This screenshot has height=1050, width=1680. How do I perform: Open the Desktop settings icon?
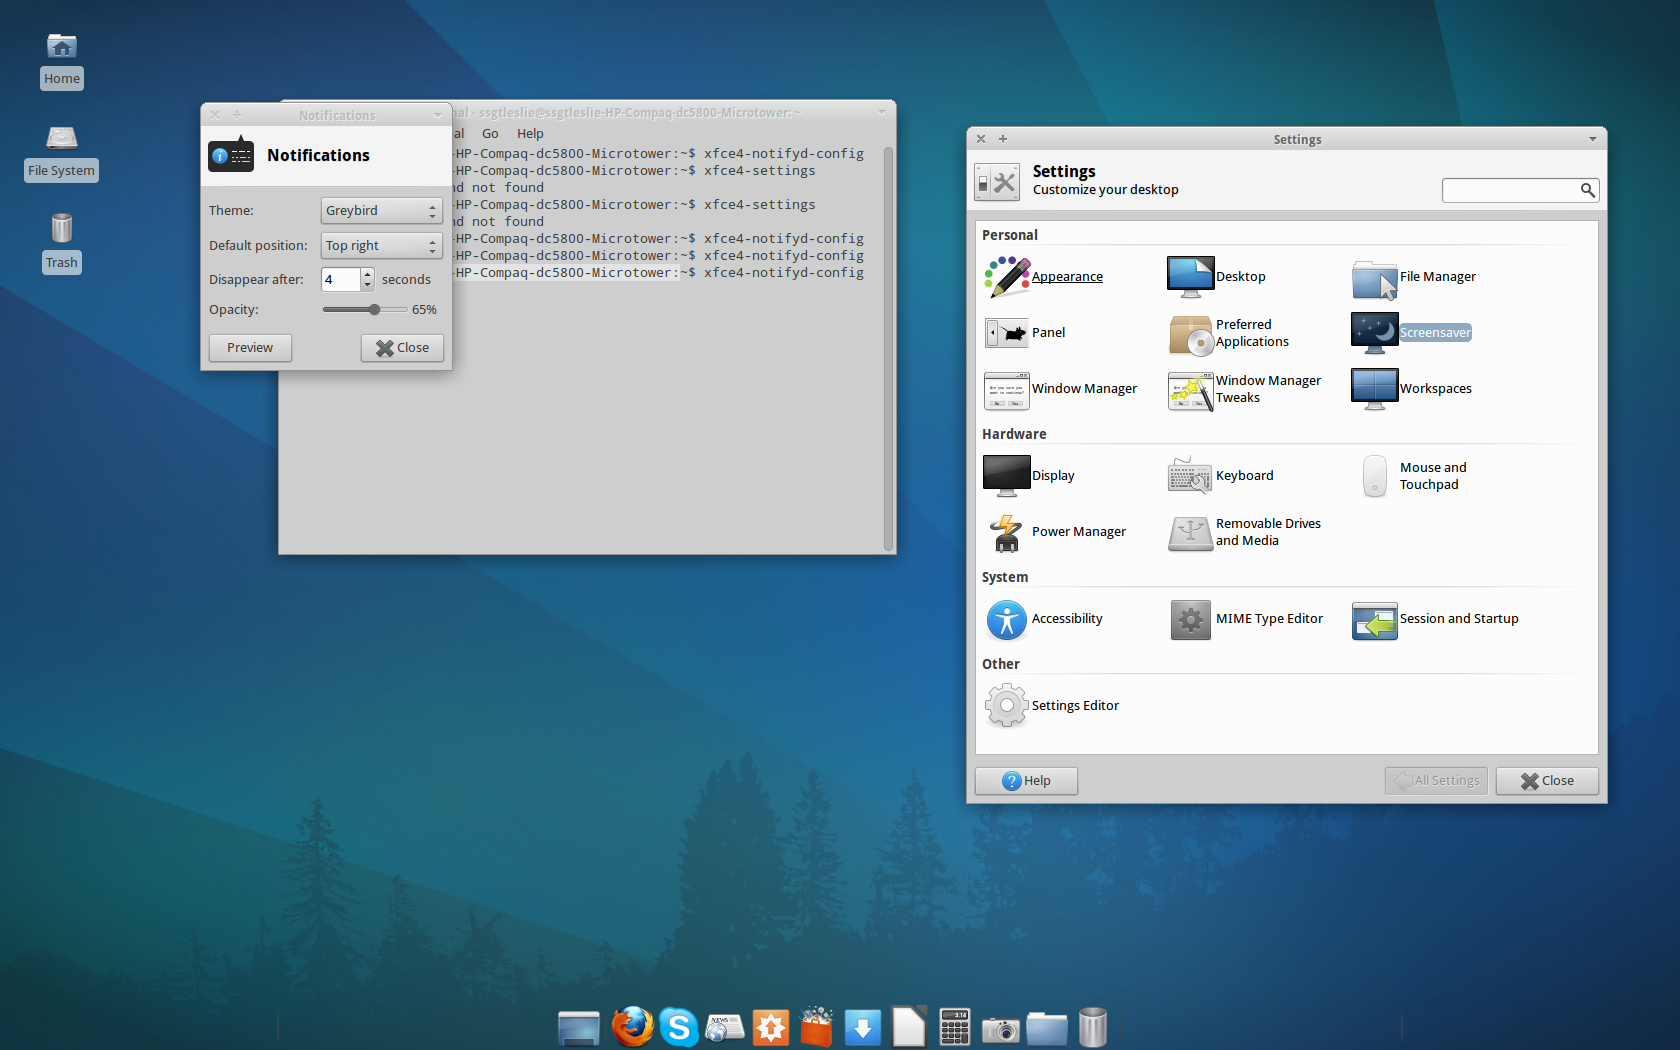coord(1190,277)
